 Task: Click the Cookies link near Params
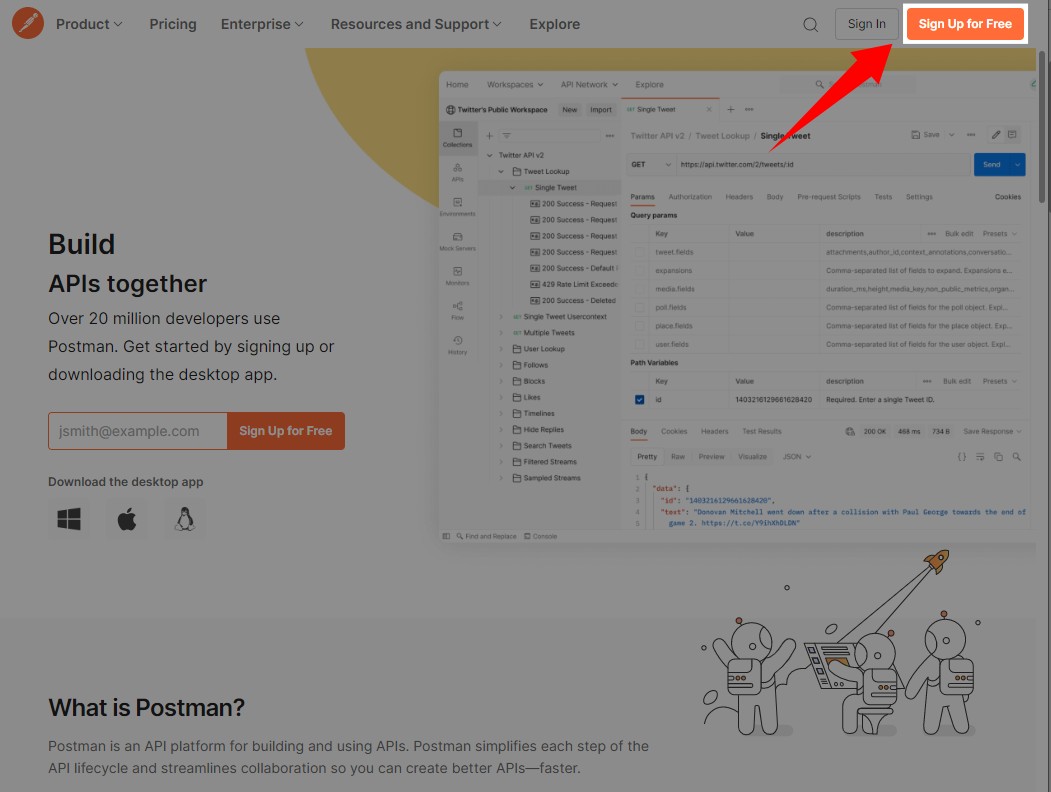point(1007,197)
